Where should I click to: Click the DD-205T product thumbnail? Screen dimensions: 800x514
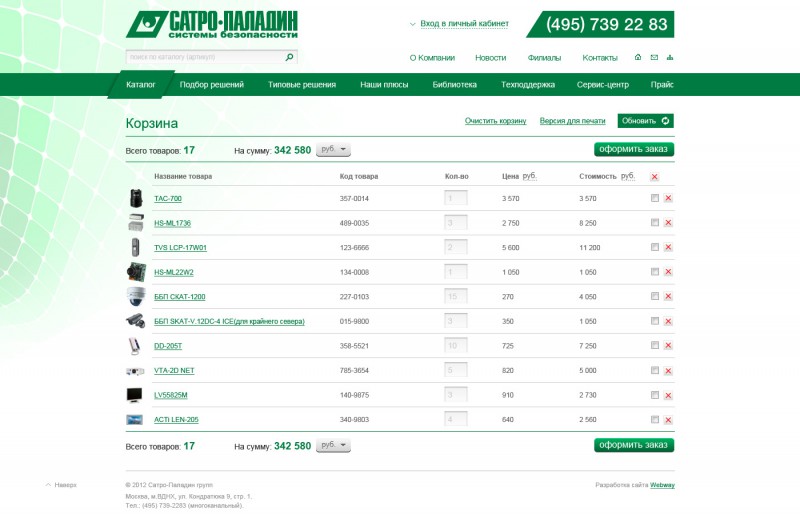[134, 346]
